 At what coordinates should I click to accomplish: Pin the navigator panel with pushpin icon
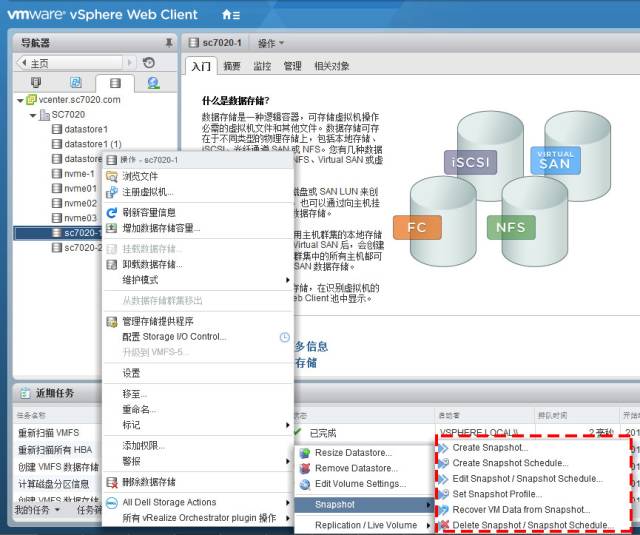click(x=169, y=42)
